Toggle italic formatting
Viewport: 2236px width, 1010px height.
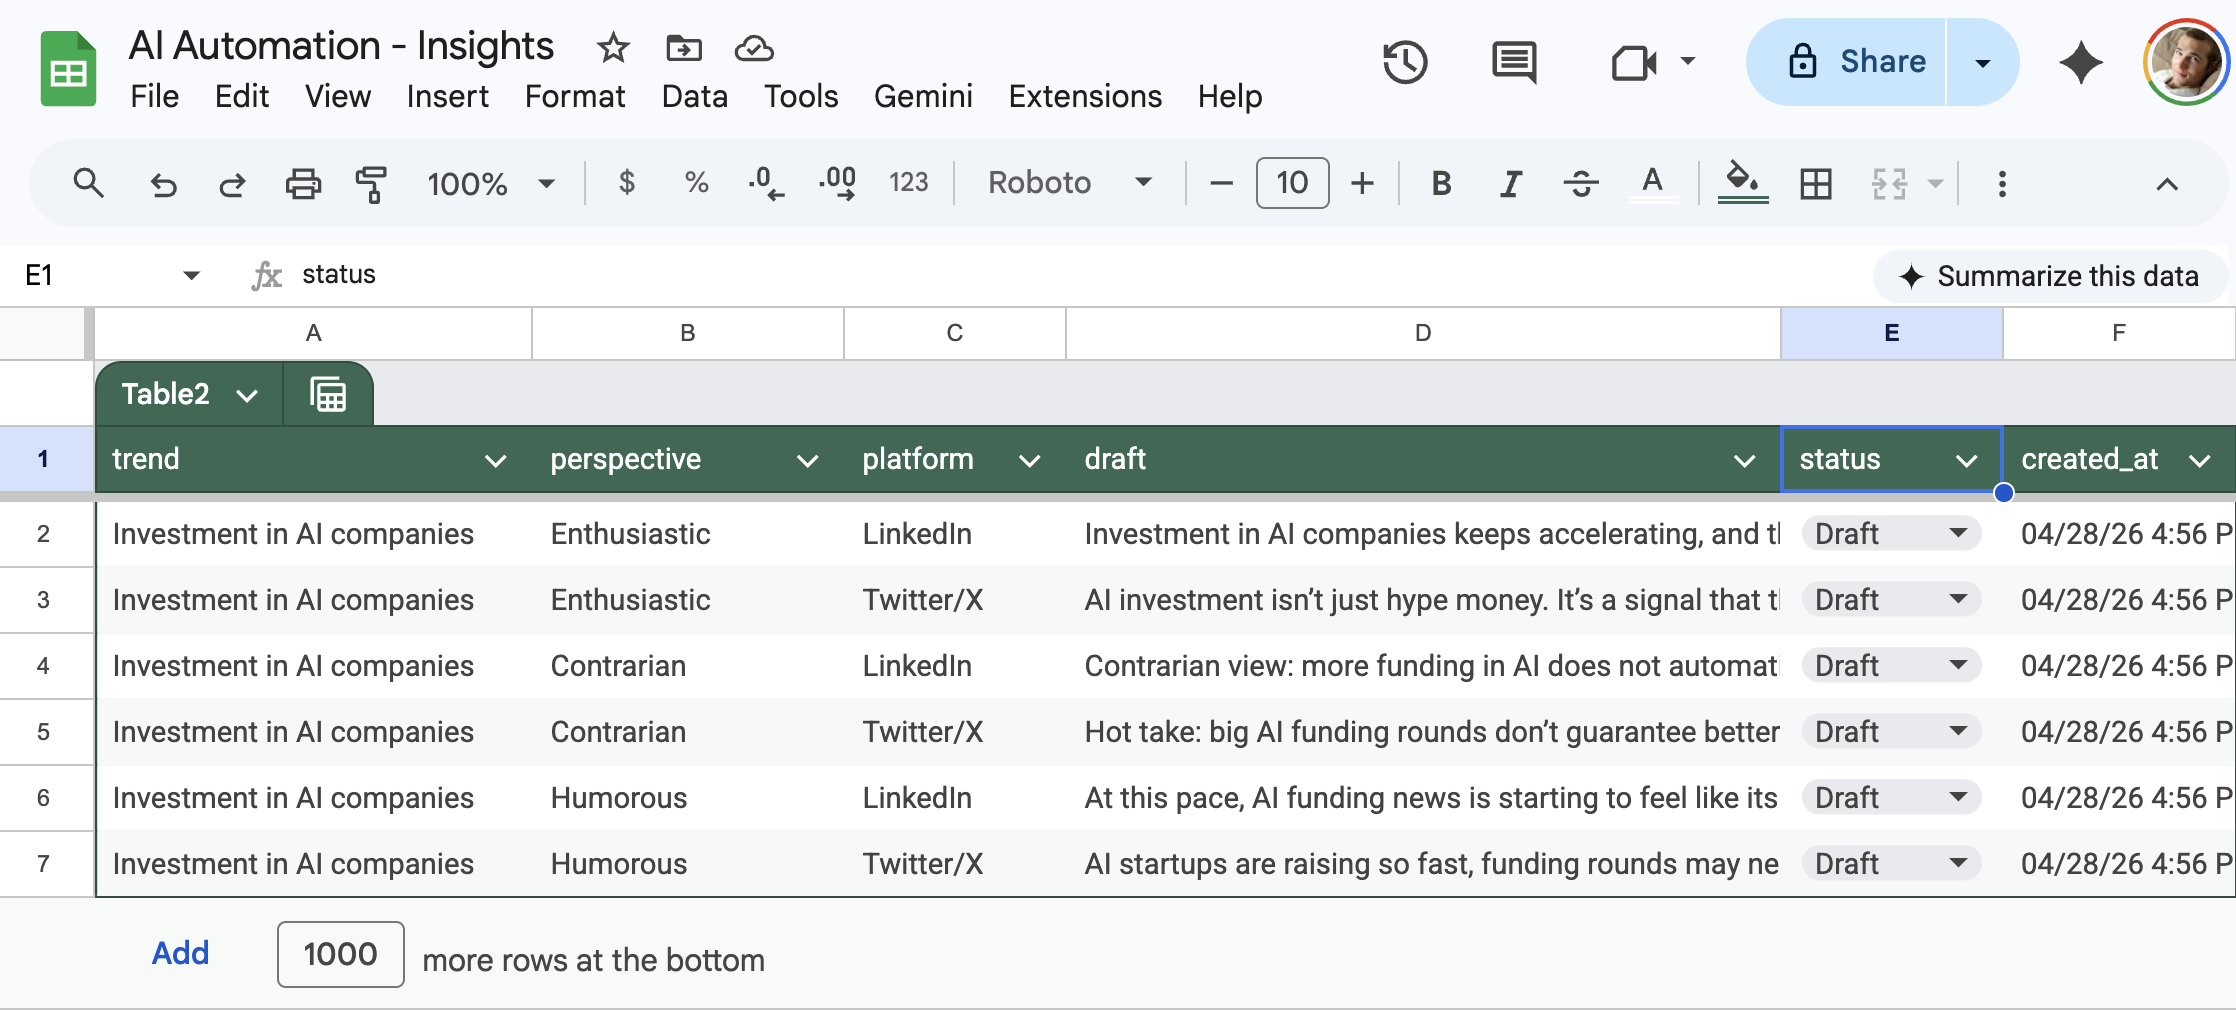pyautogui.click(x=1511, y=183)
